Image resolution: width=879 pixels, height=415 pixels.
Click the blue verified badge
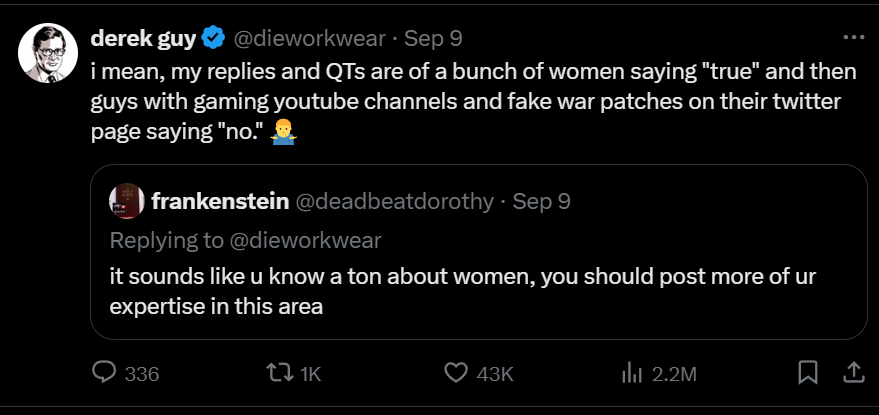click(212, 39)
